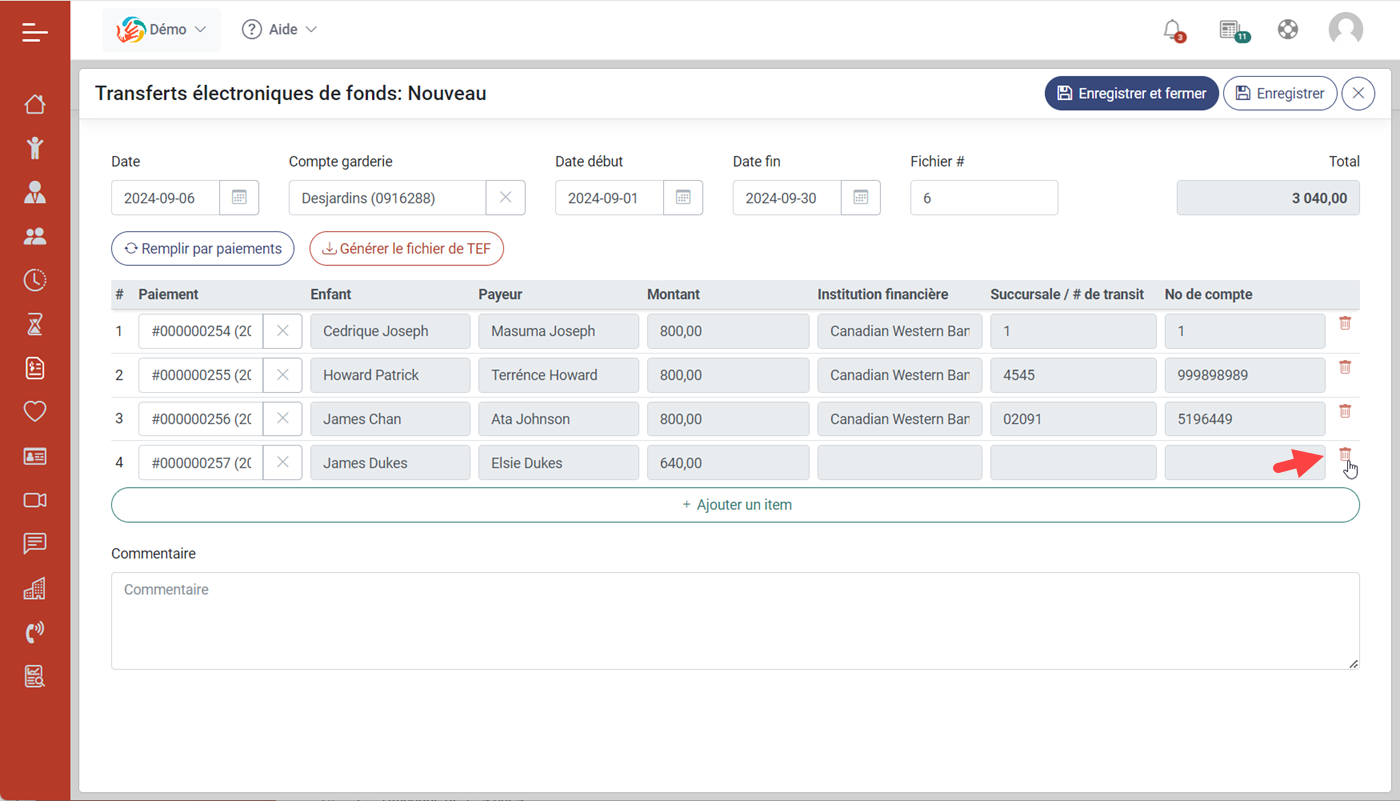
Task: Click into the Commentaire text area
Action: tap(735, 621)
